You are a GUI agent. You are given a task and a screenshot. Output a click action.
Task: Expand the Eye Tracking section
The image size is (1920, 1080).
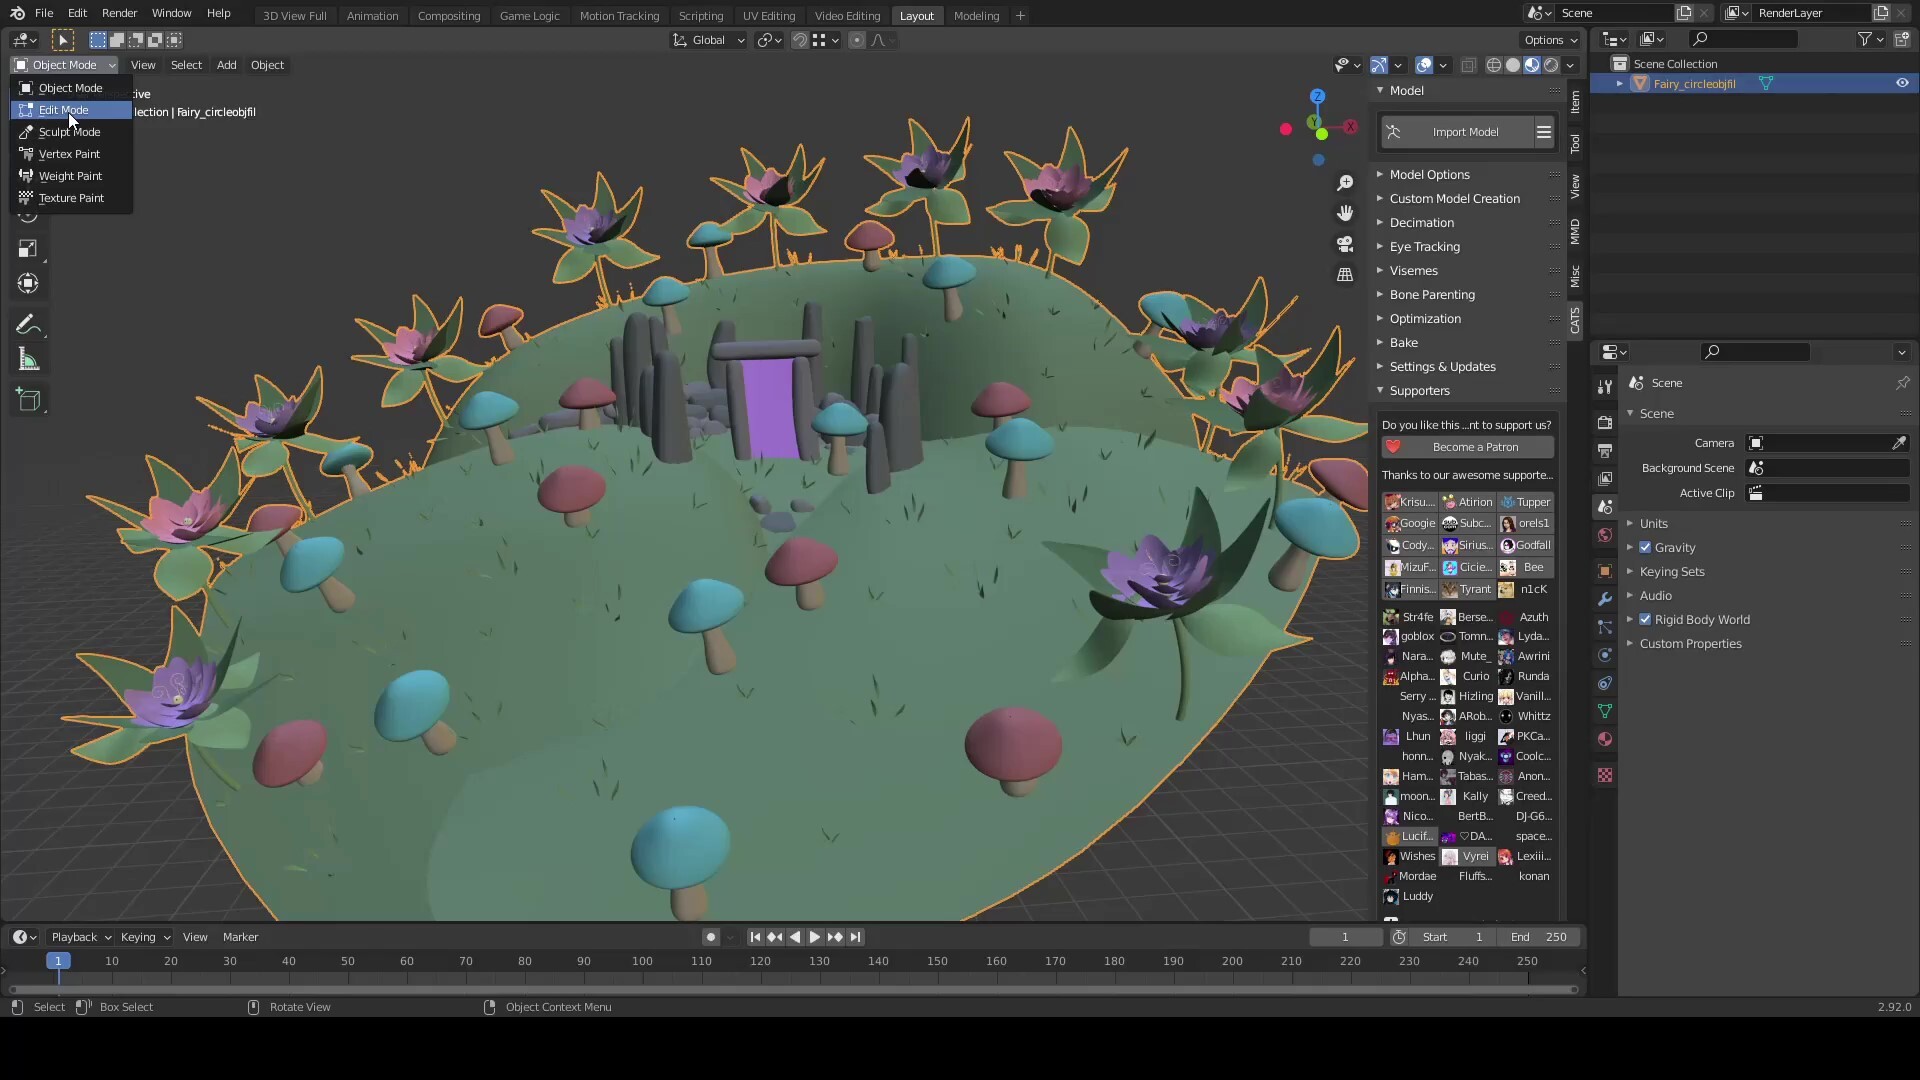coord(1424,246)
